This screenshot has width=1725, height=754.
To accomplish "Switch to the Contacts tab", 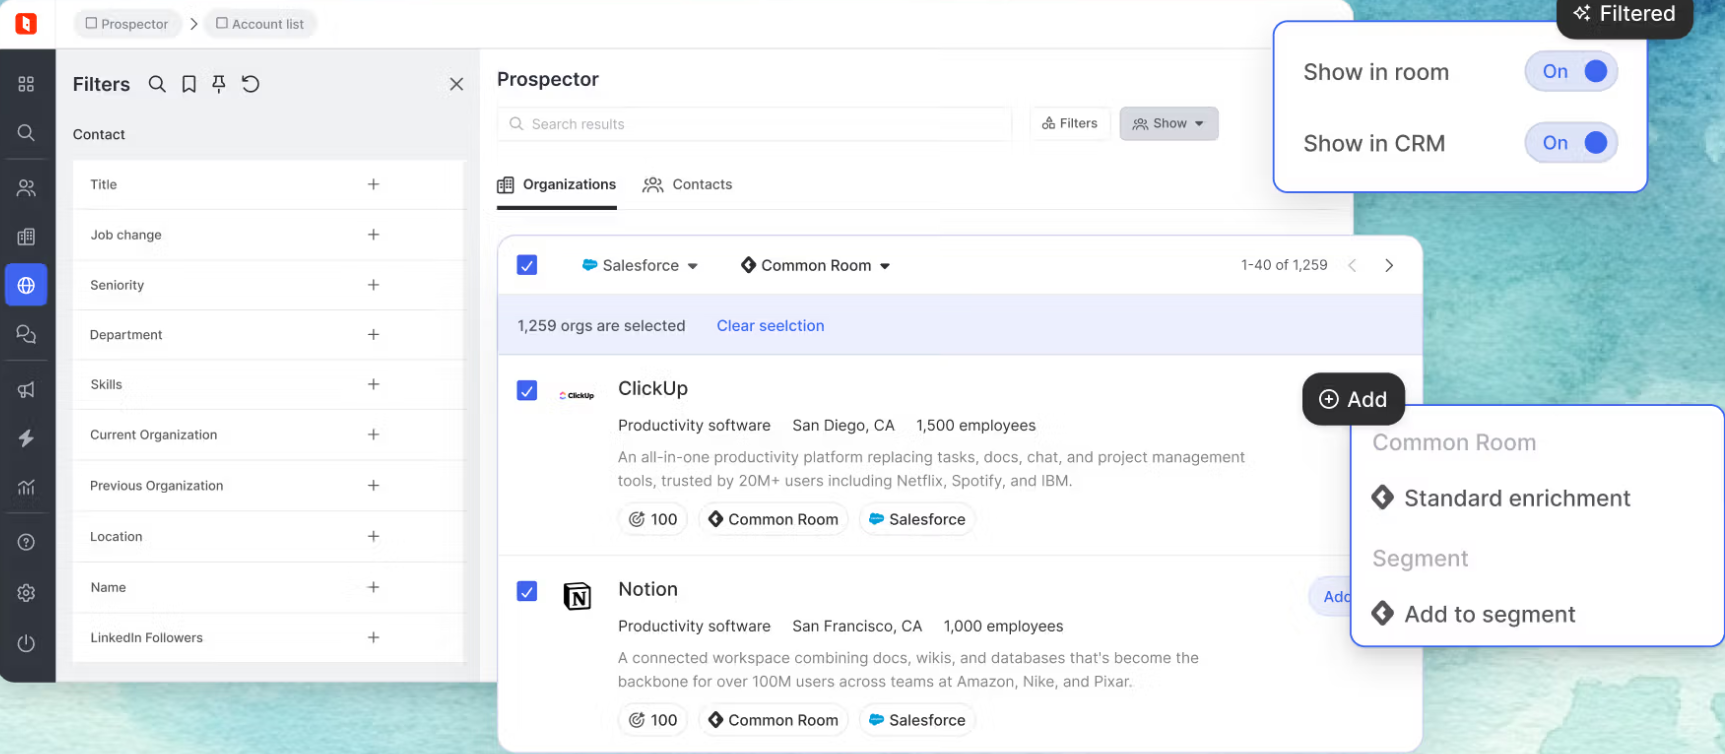I will [x=688, y=185].
